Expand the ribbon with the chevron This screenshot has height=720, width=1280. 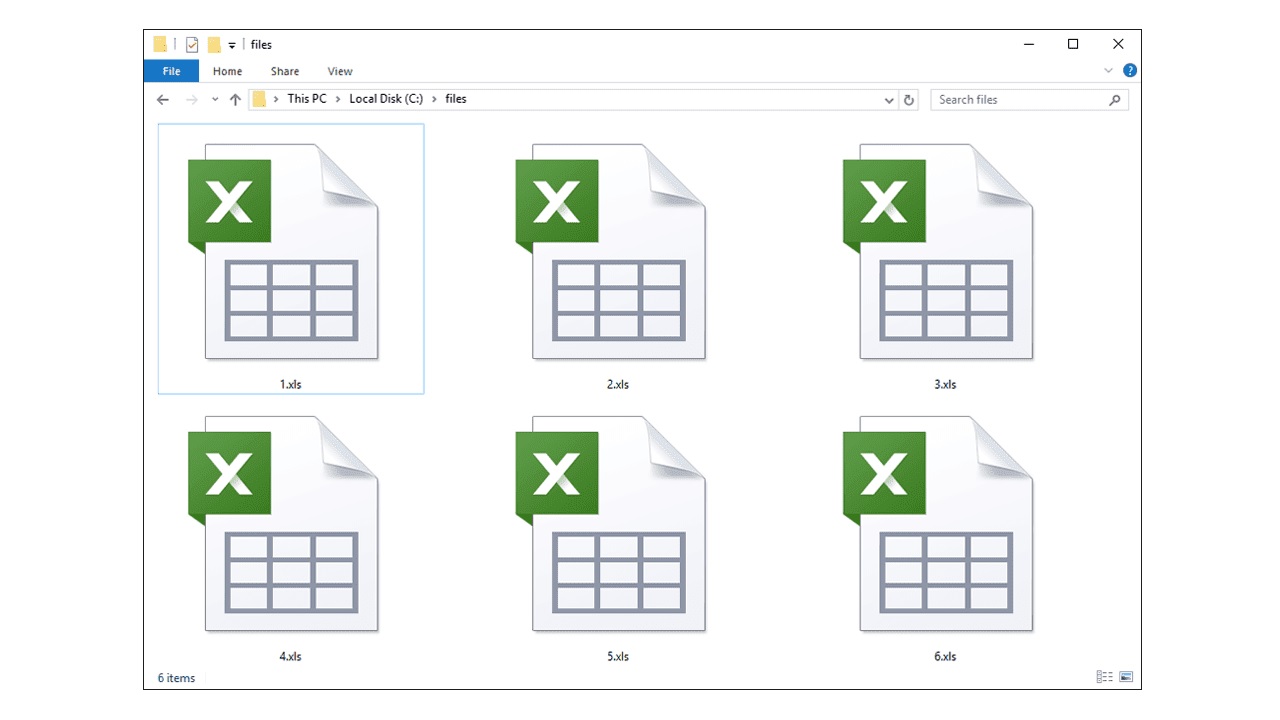click(1108, 71)
